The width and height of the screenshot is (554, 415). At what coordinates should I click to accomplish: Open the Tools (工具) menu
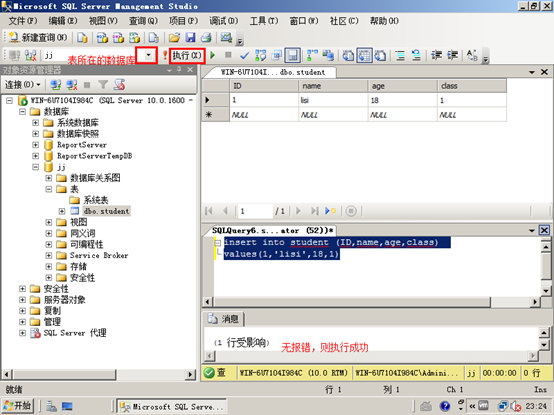click(264, 21)
